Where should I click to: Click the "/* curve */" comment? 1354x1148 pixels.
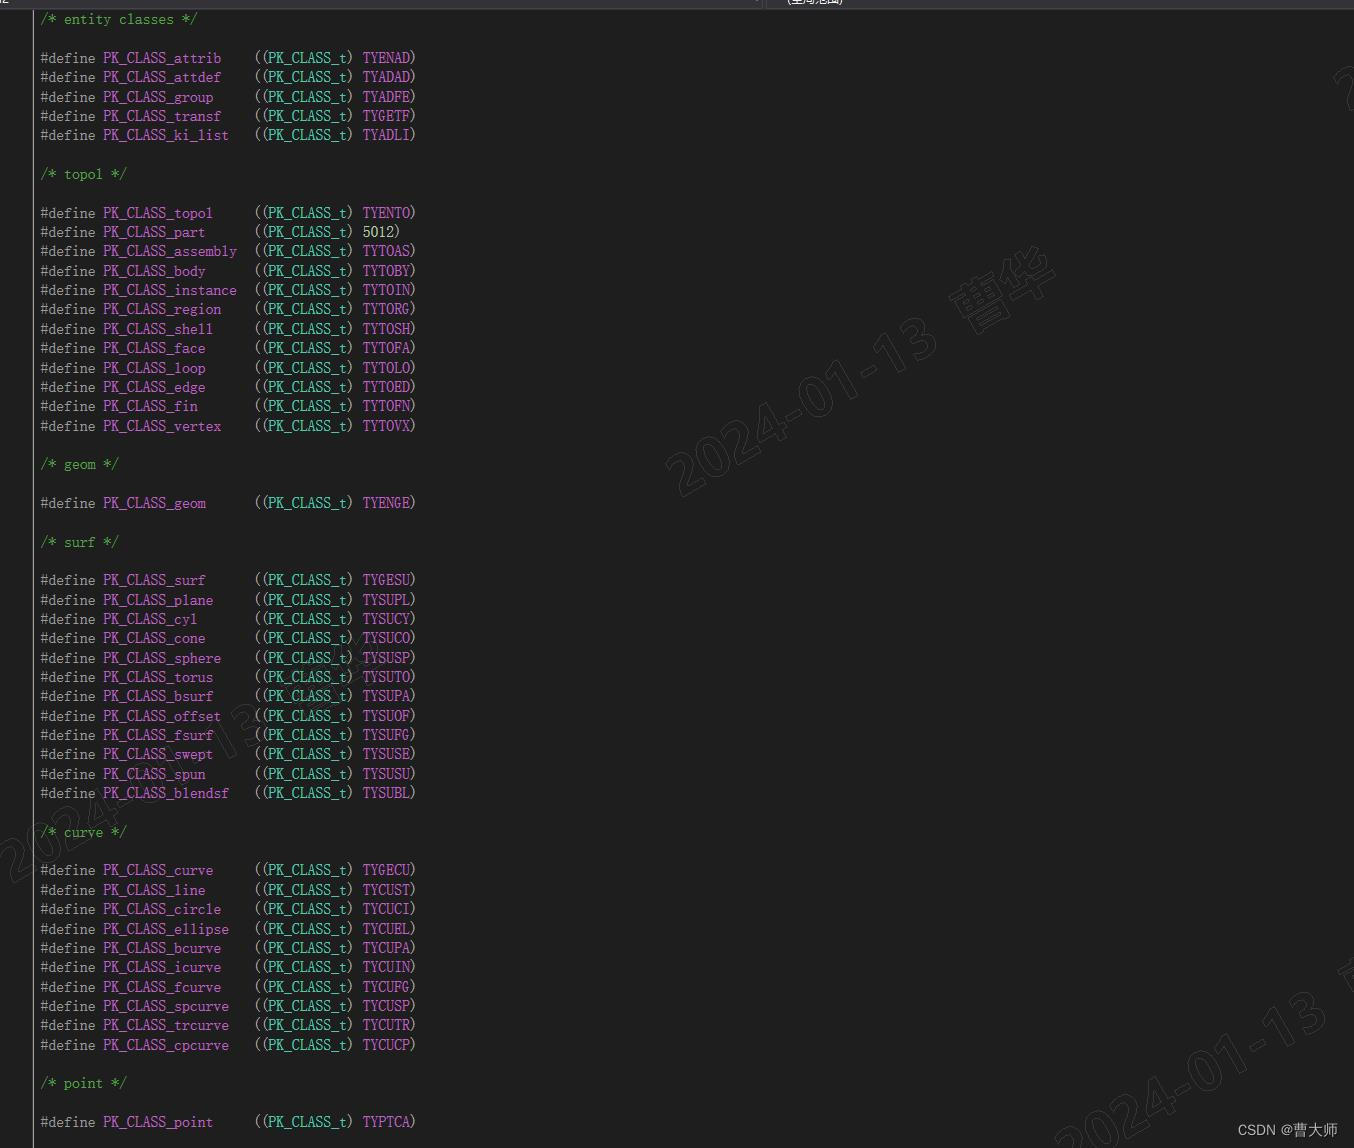click(83, 832)
